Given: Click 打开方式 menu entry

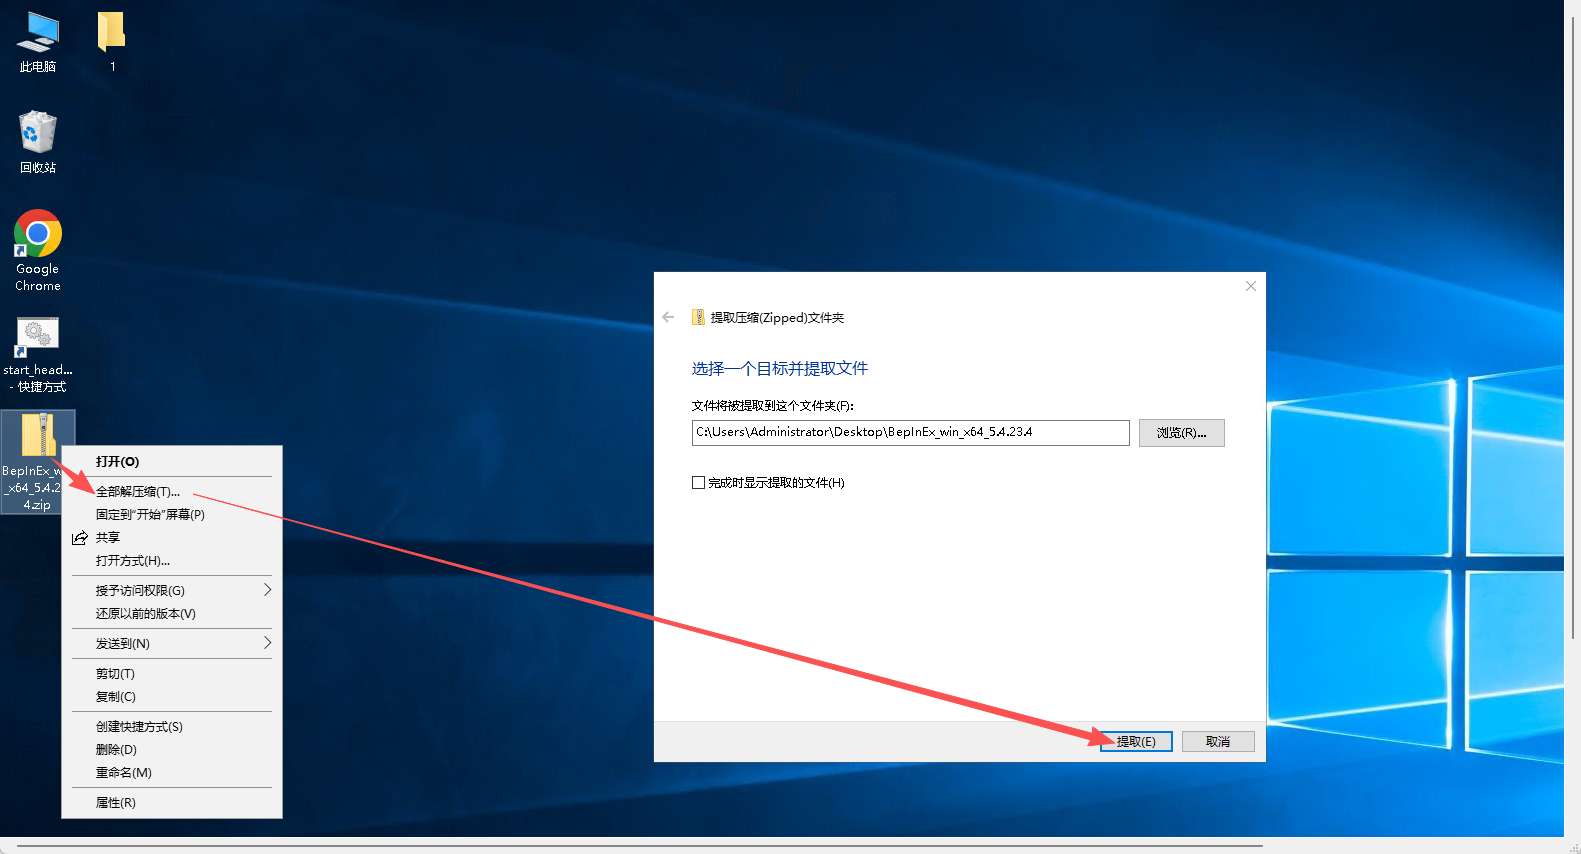Looking at the screenshot, I should pos(133,561).
